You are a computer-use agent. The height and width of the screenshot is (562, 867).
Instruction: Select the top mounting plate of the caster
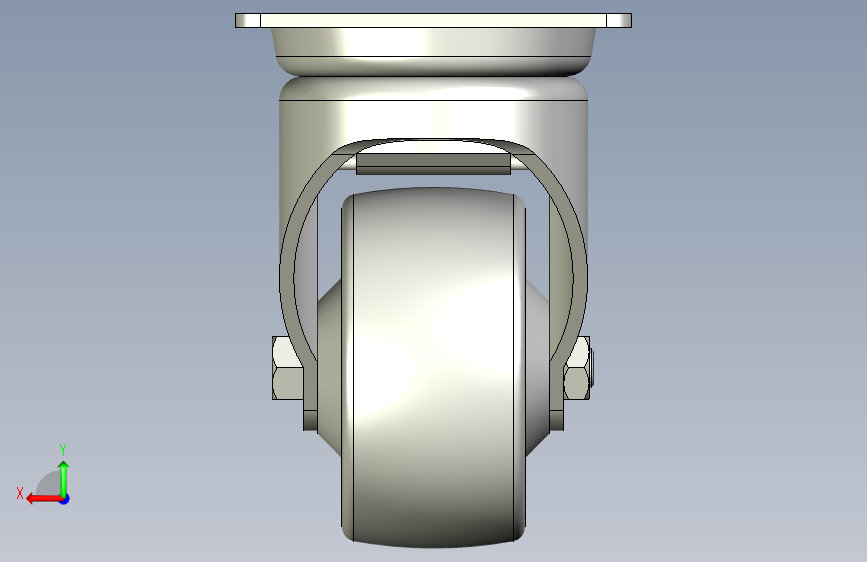(x=434, y=20)
